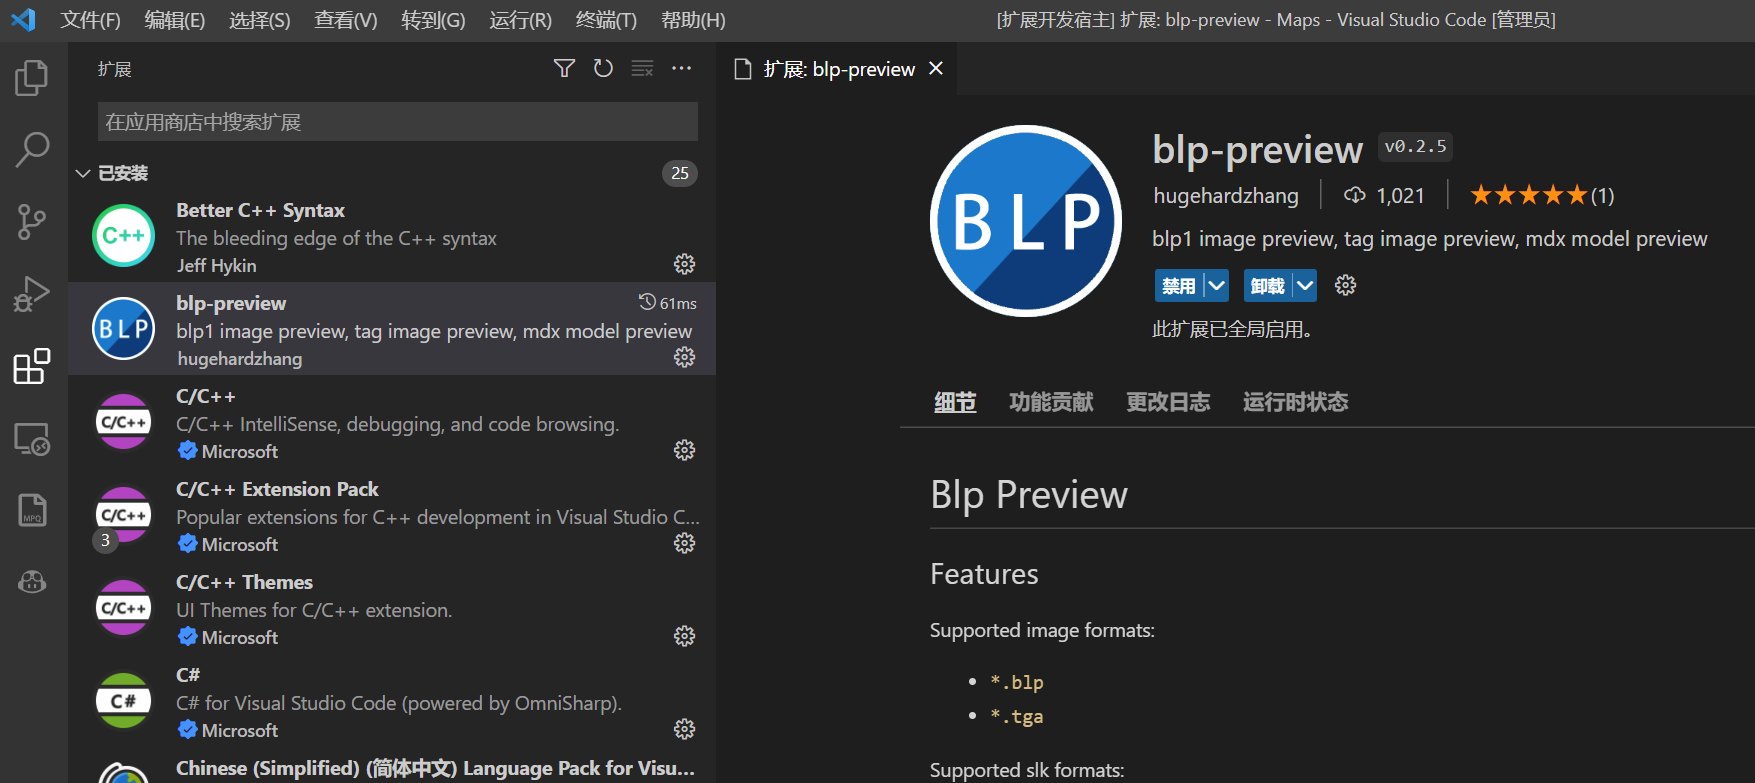This screenshot has width=1755, height=783.
Task: Click the 在应用商店中搜索扩展 search box
Action: tap(398, 122)
